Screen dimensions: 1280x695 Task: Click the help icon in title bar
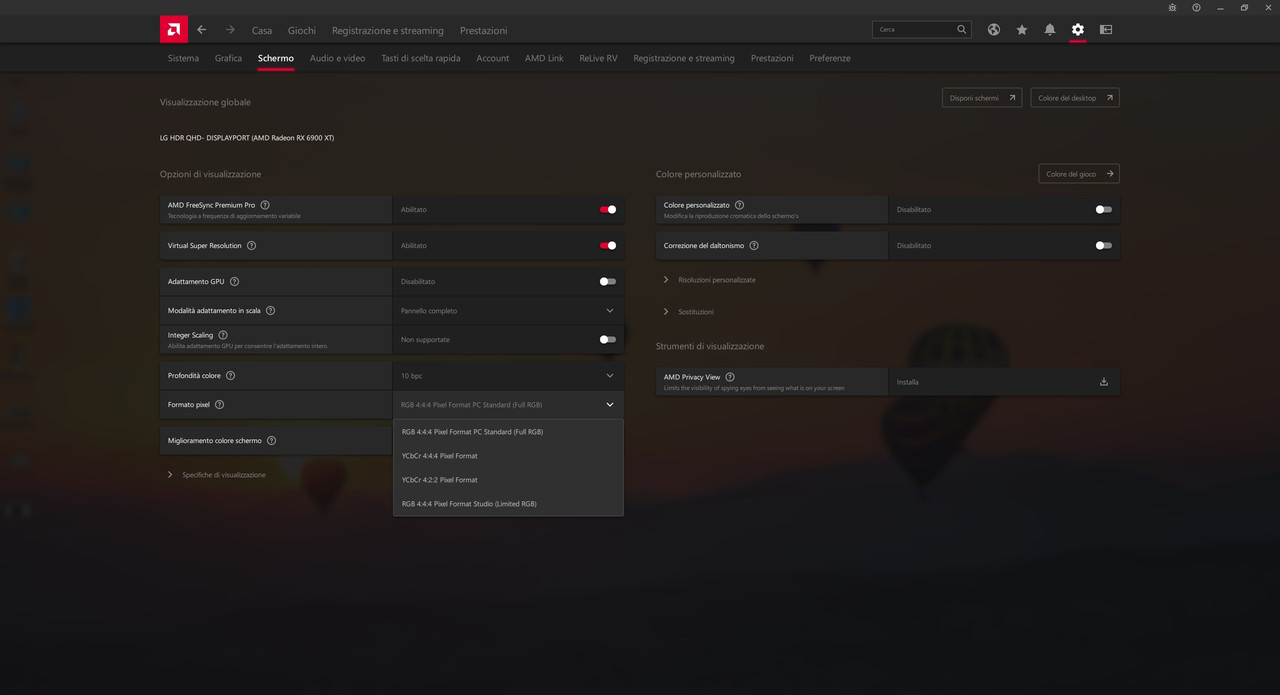[x=1196, y=7]
